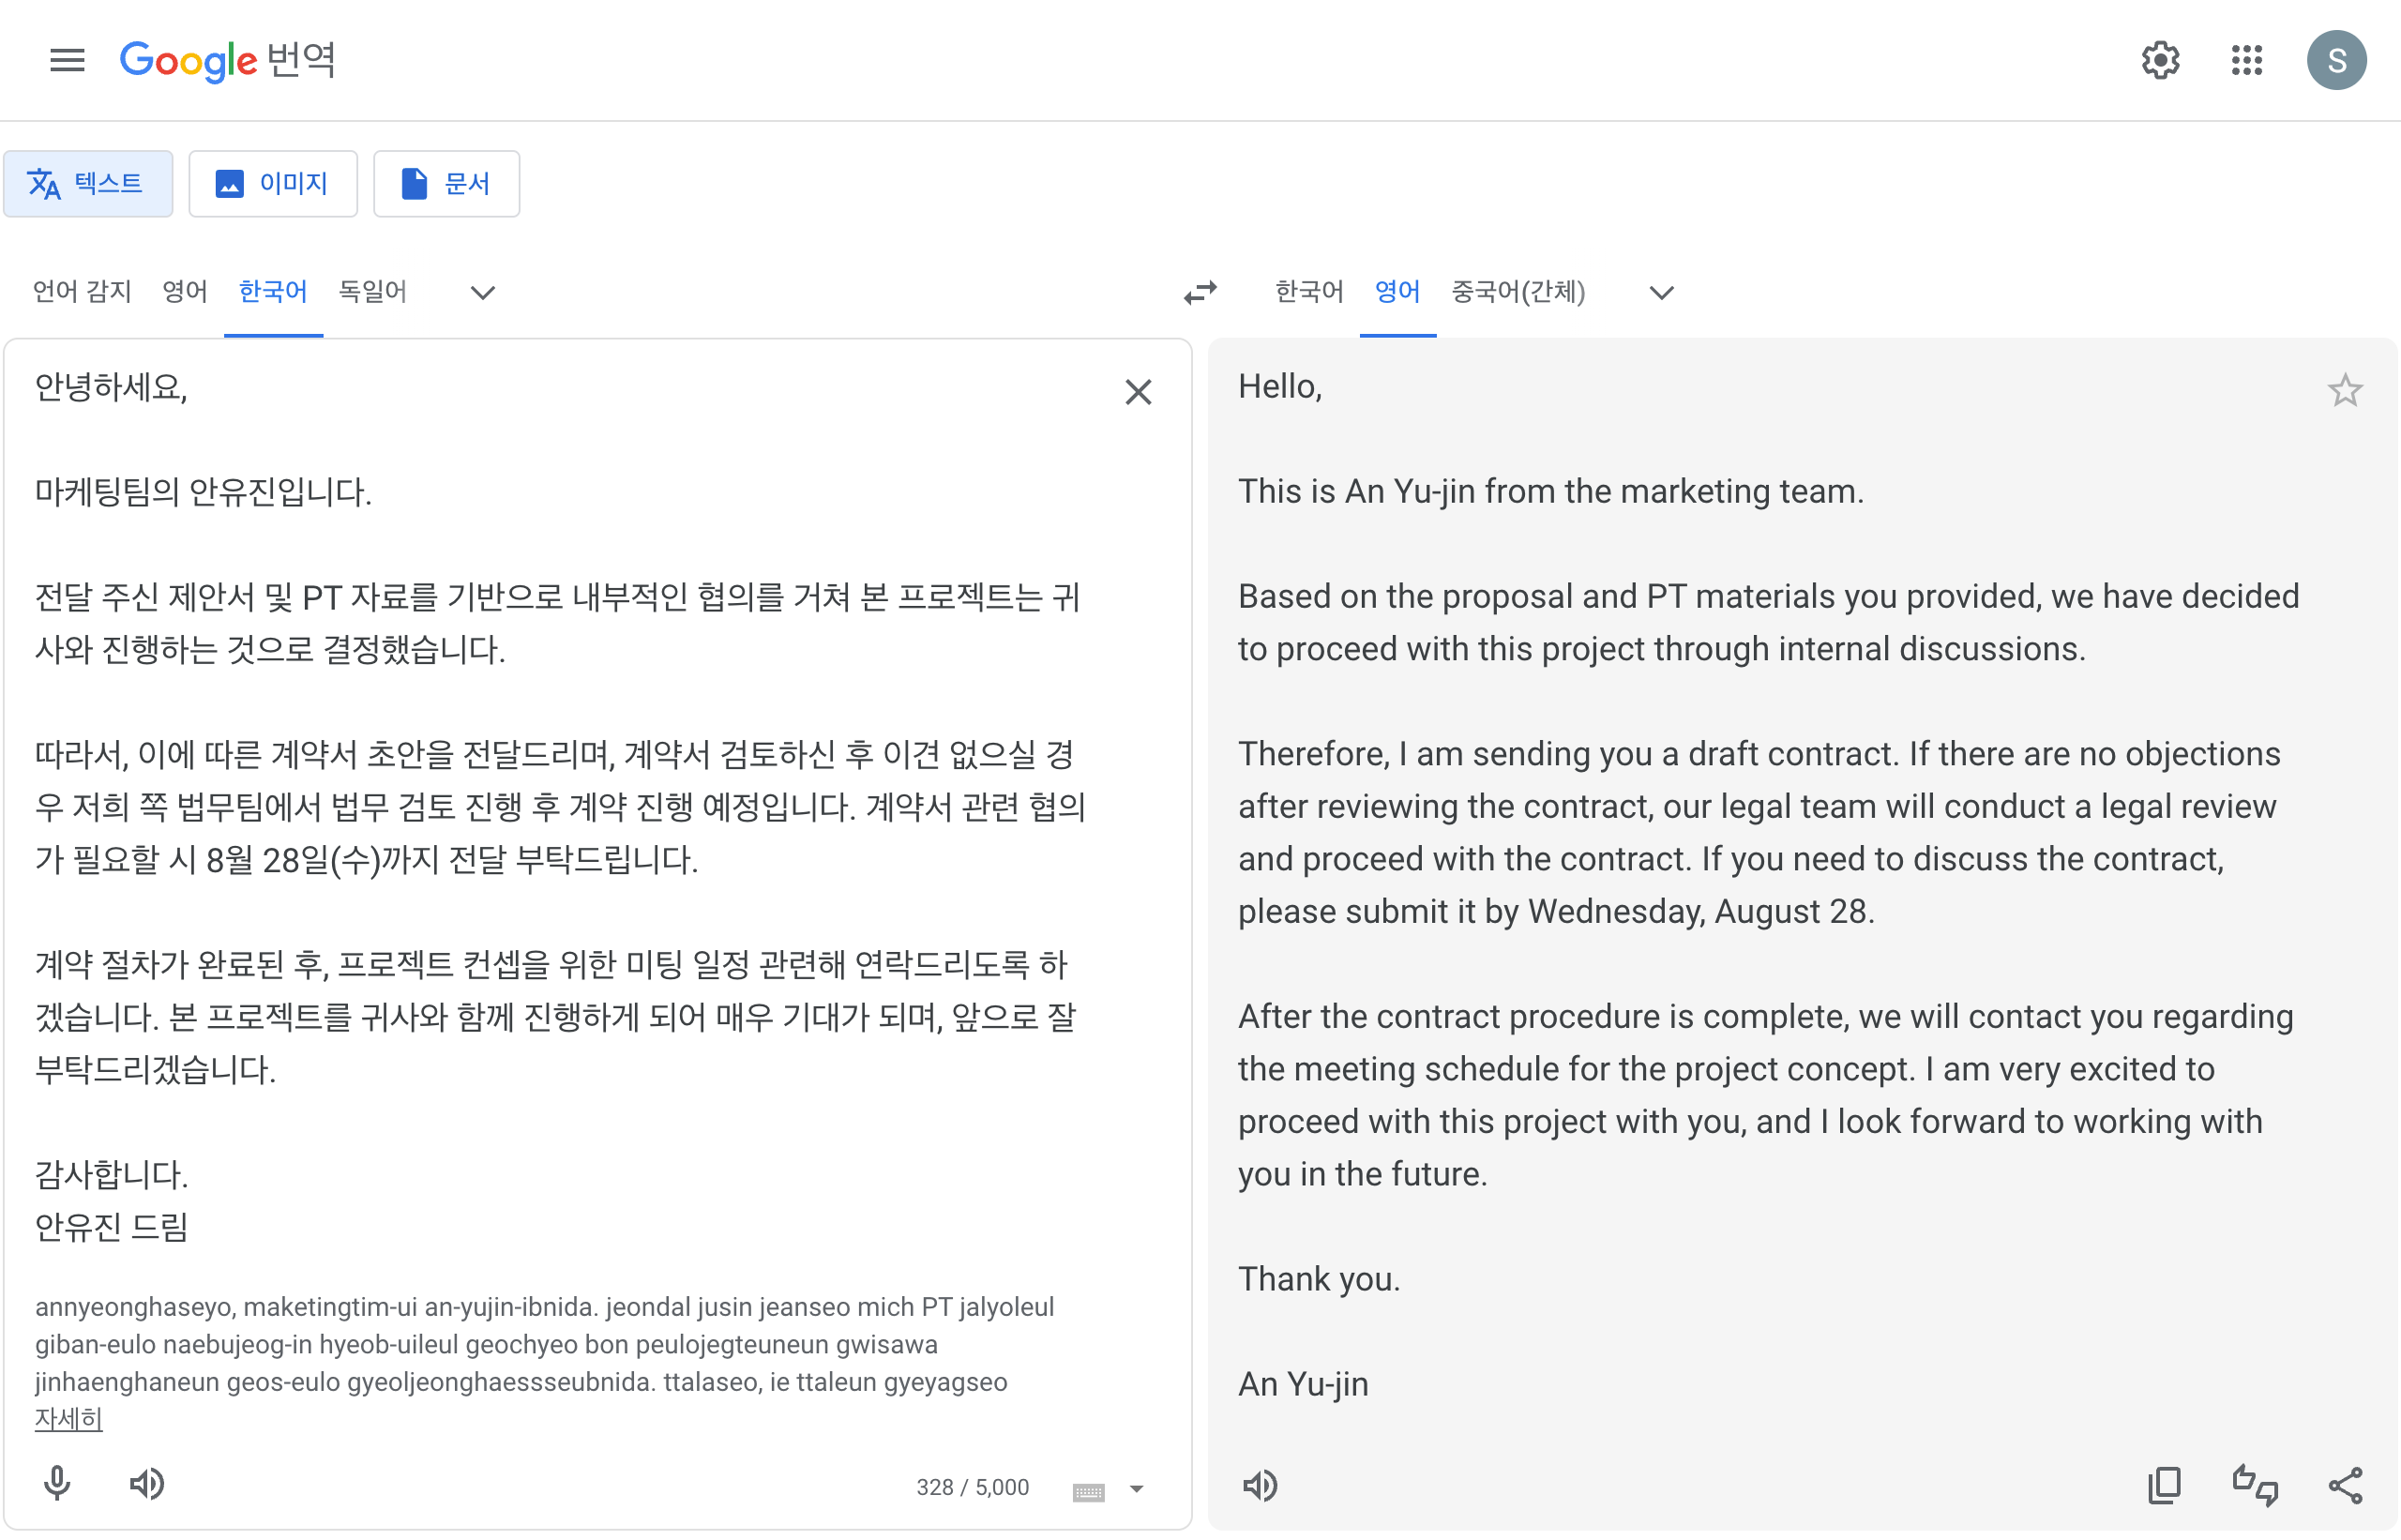Share the translation
Viewport: 2401px width, 1540px height.
coord(2345,1486)
